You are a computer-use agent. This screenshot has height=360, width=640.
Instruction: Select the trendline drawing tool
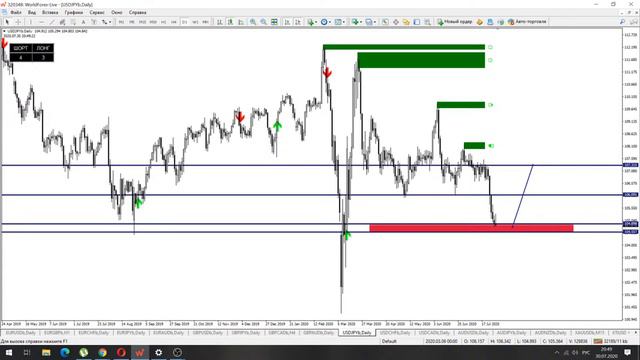(52, 22)
